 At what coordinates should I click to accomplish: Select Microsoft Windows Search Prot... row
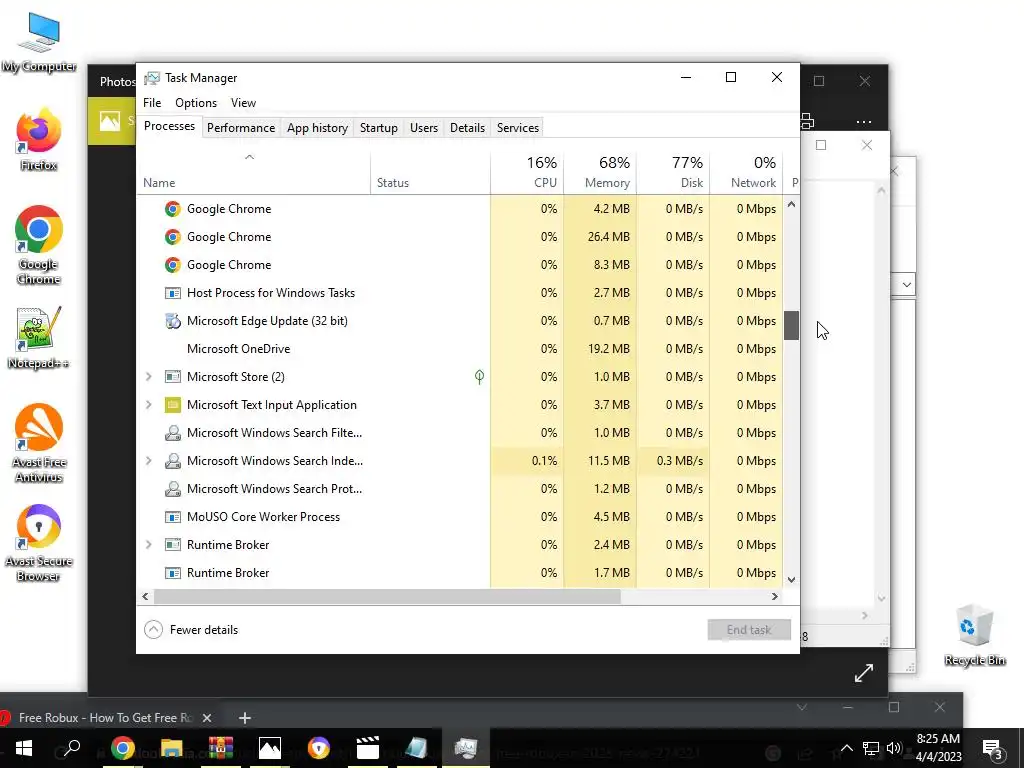pos(460,488)
